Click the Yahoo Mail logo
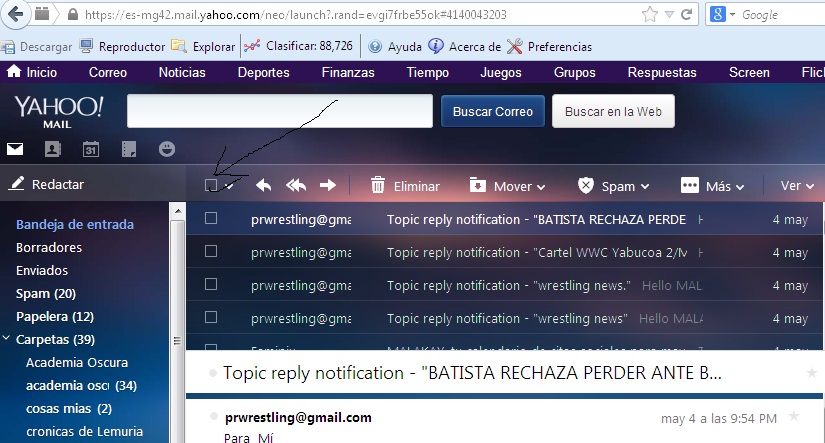The width and height of the screenshot is (825, 443). [58, 112]
